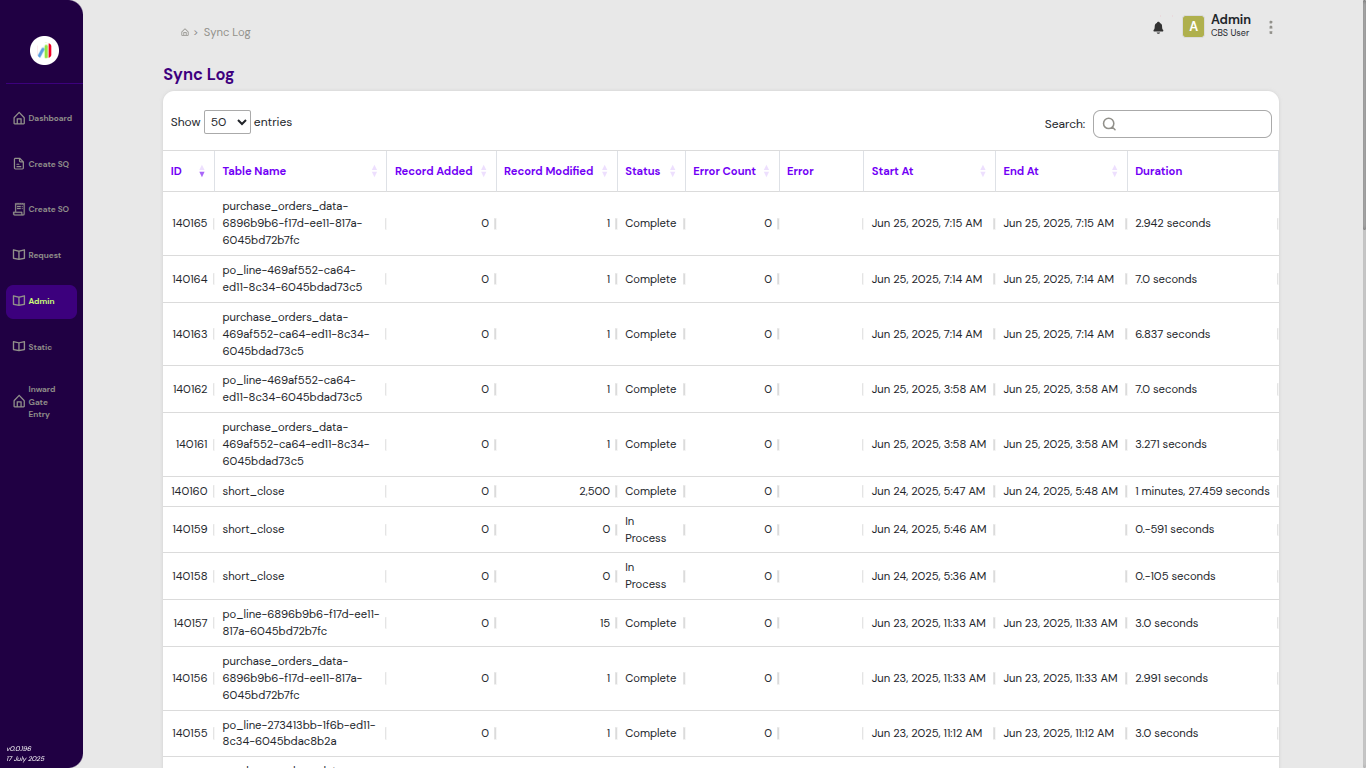
Task: Click the Create SQ document icon
Action: point(19,164)
